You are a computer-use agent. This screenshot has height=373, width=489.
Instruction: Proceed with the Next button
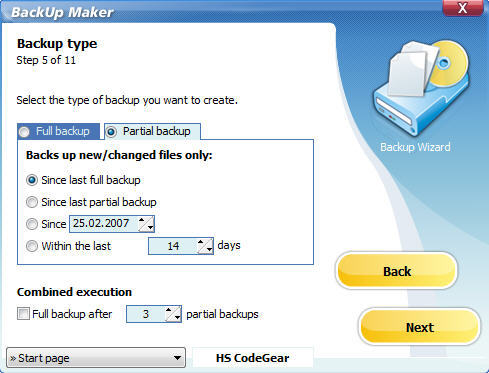[420, 327]
